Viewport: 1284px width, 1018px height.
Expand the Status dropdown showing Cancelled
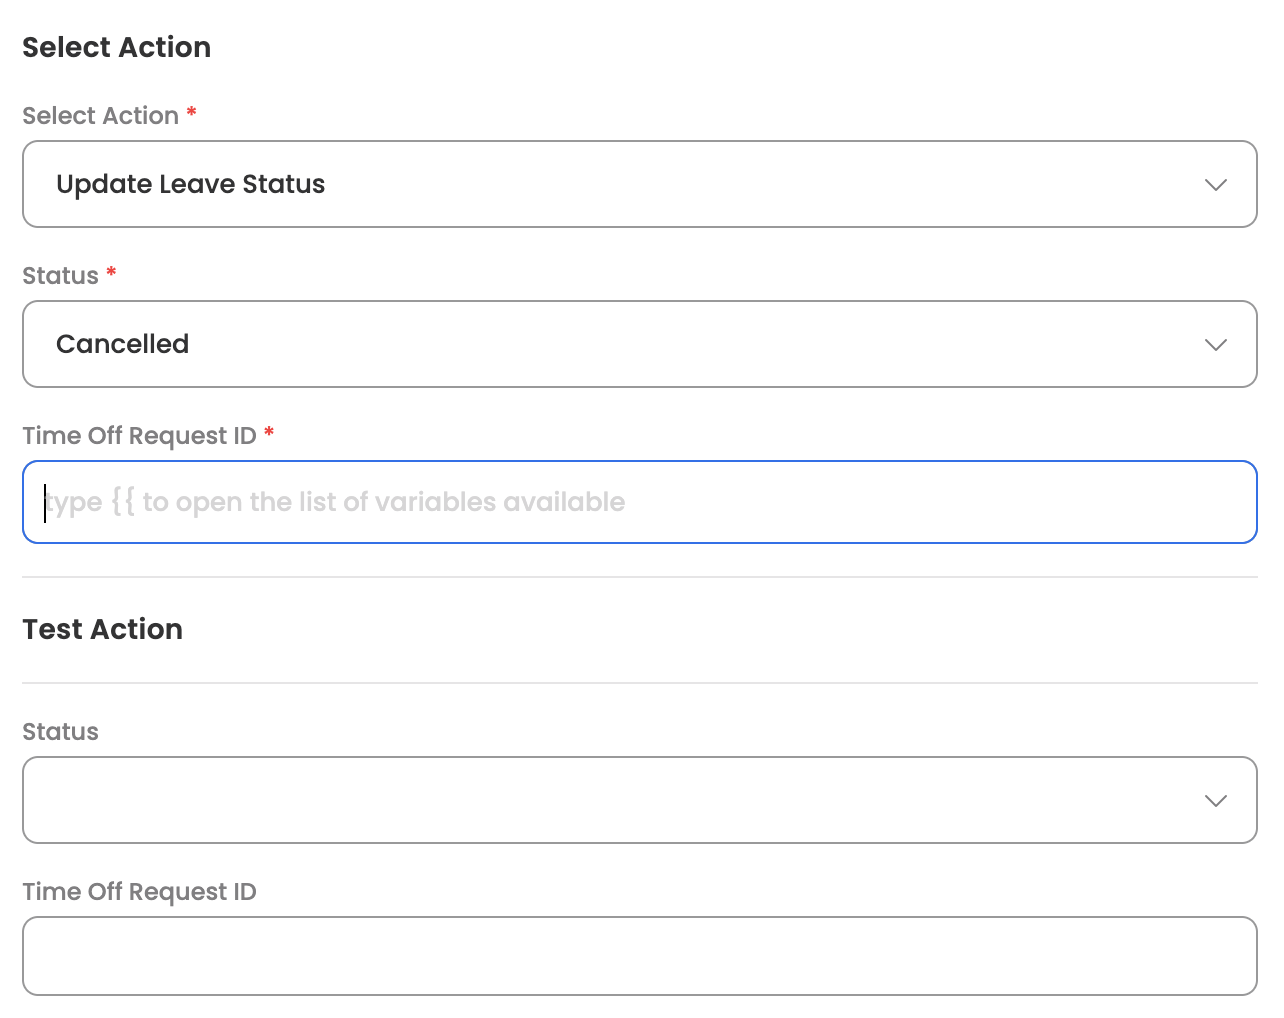[x=640, y=344]
